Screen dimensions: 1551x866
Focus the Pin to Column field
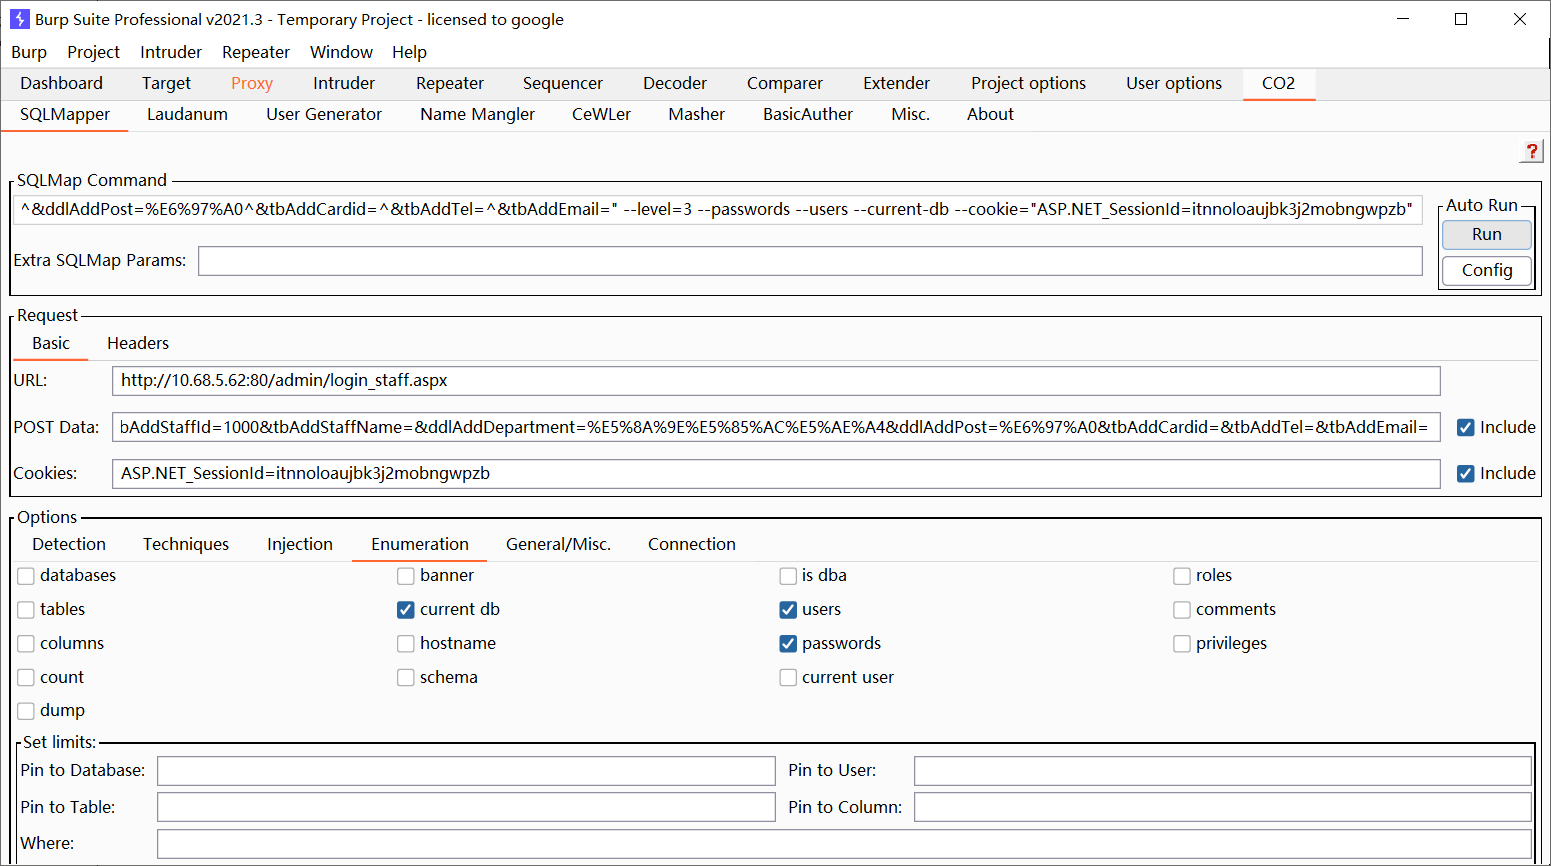pos(1223,807)
